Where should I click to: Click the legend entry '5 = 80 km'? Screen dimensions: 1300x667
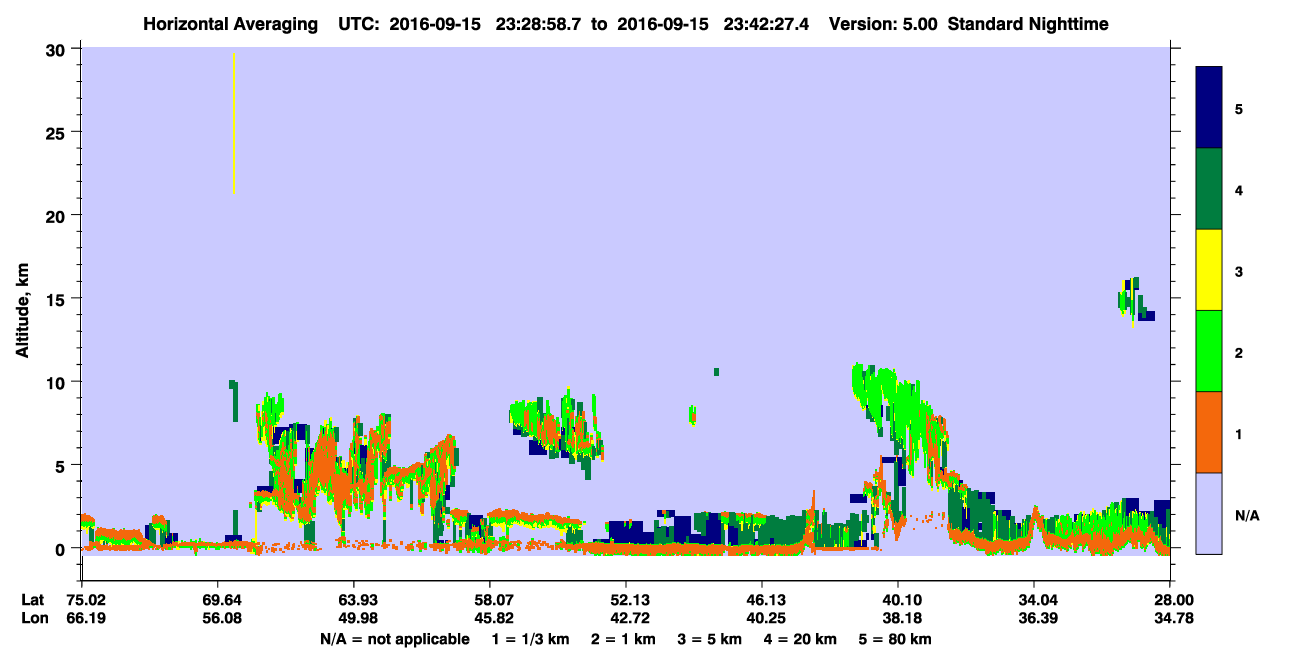coord(897,639)
